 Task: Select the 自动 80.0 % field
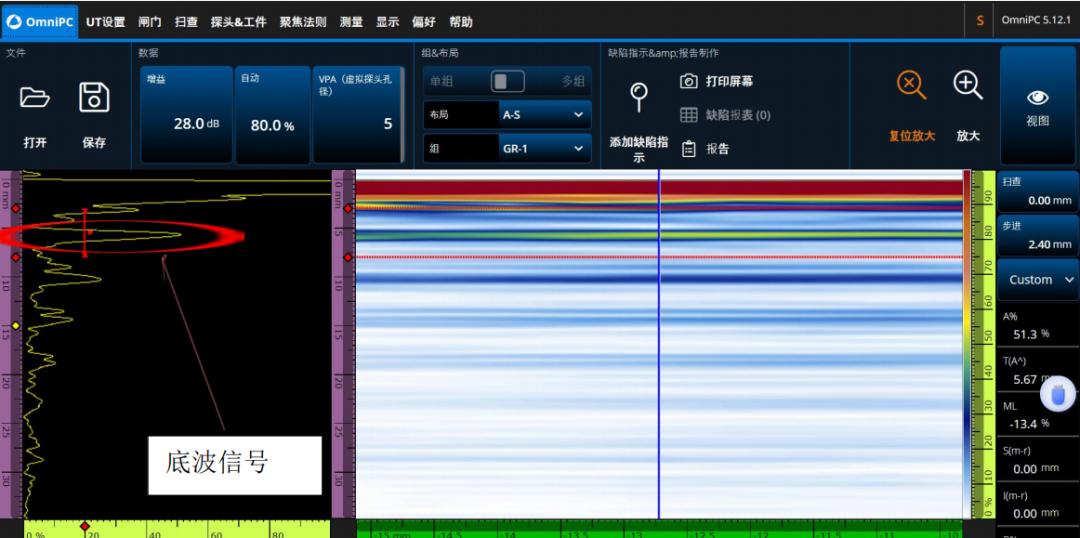[273, 115]
